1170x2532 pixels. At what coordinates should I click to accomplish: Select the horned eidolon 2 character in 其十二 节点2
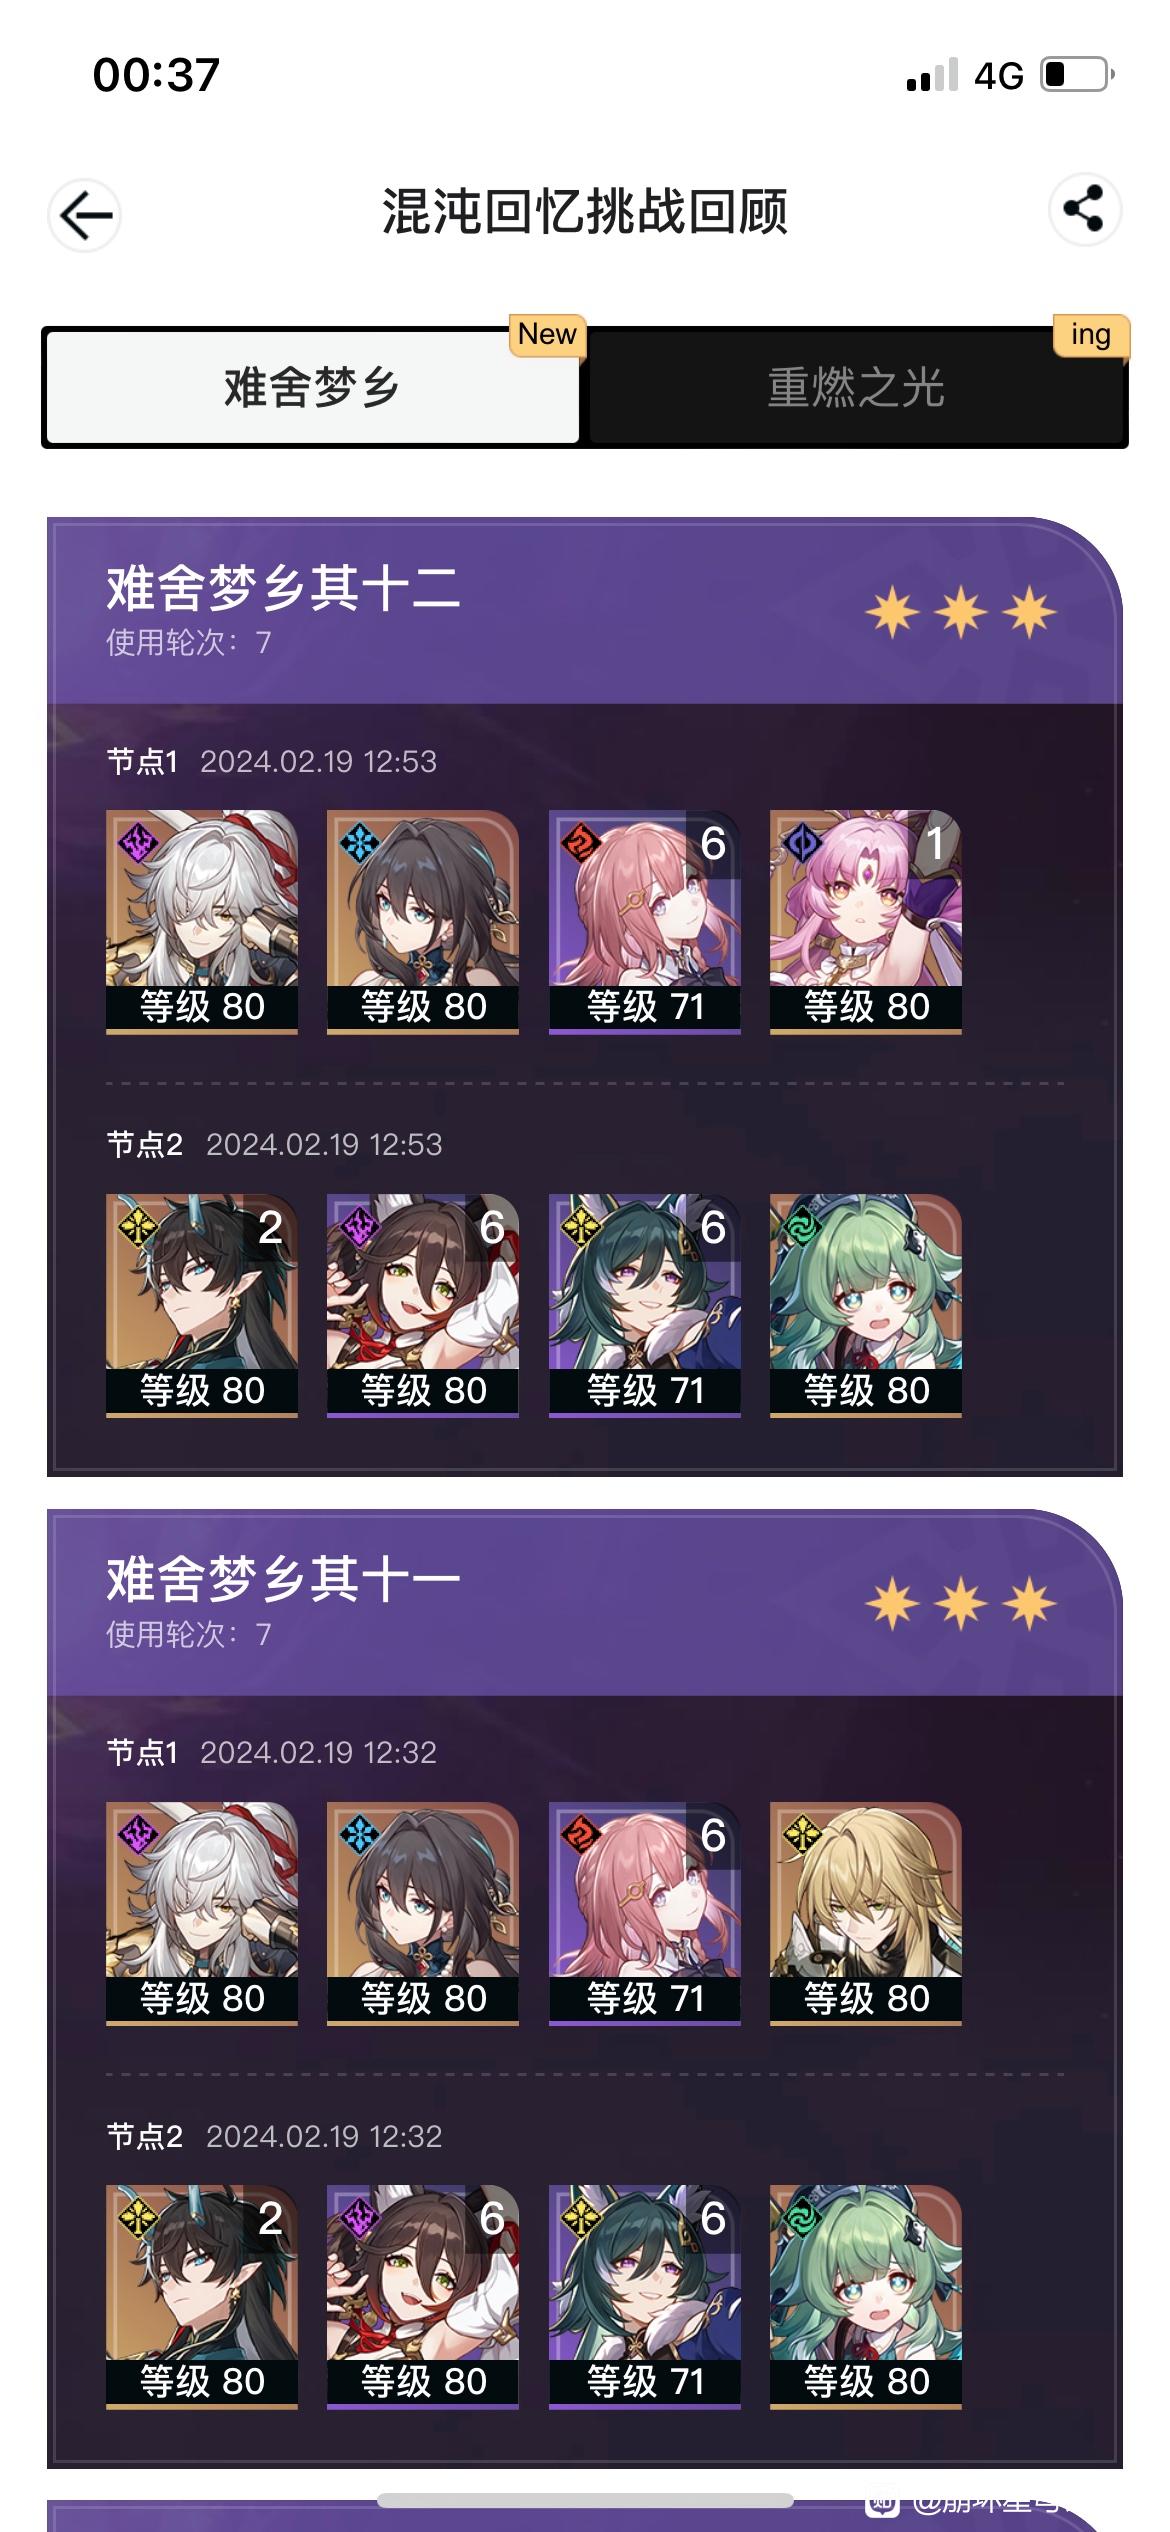coord(202,1305)
